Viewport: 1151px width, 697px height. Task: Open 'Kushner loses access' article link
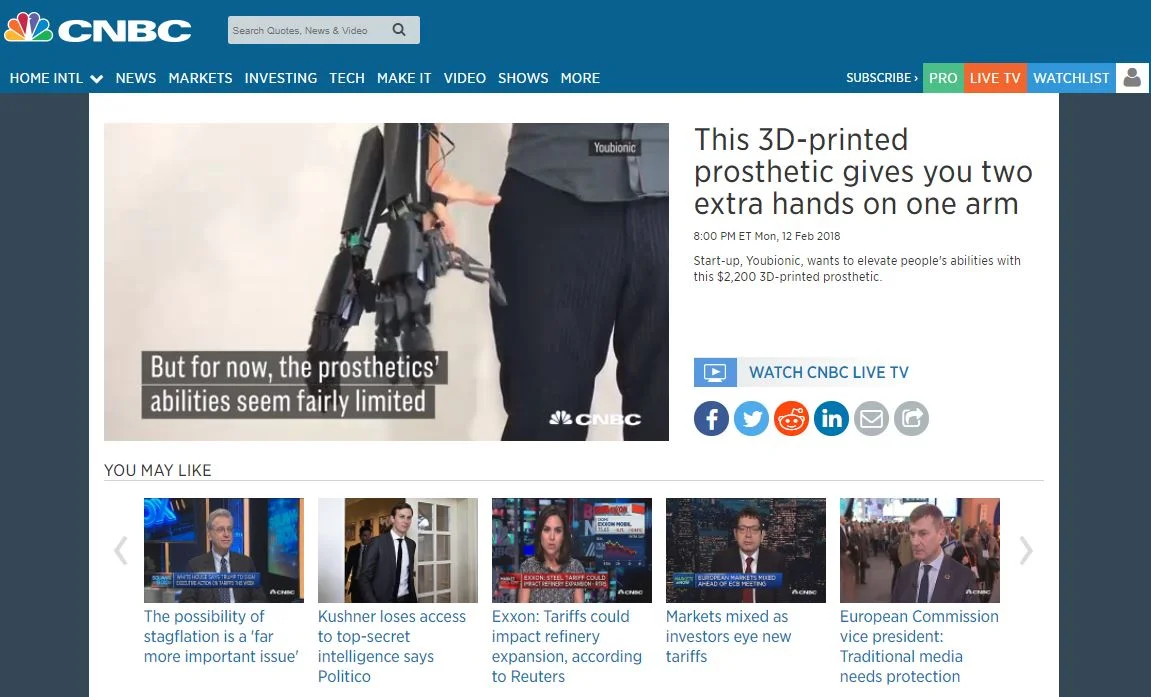[392, 646]
